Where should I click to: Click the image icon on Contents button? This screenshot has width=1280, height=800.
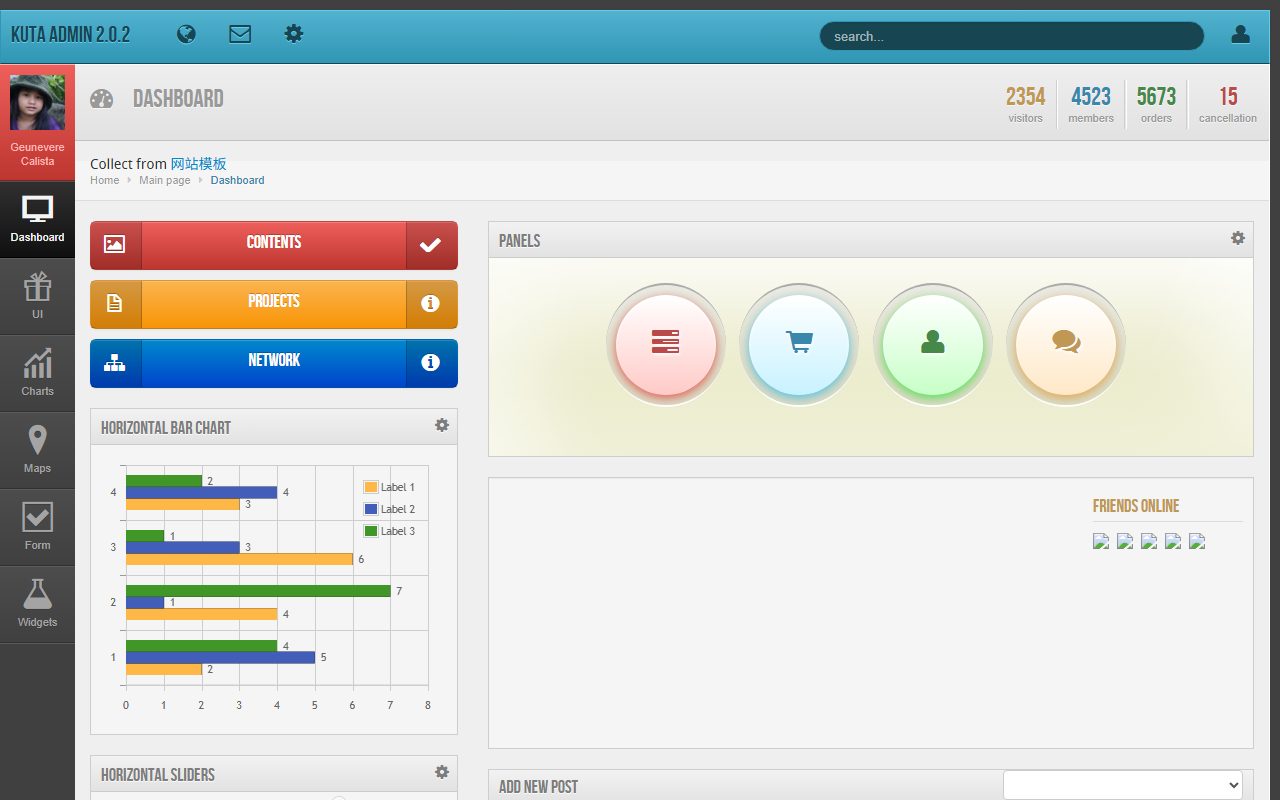pyautogui.click(x=115, y=245)
